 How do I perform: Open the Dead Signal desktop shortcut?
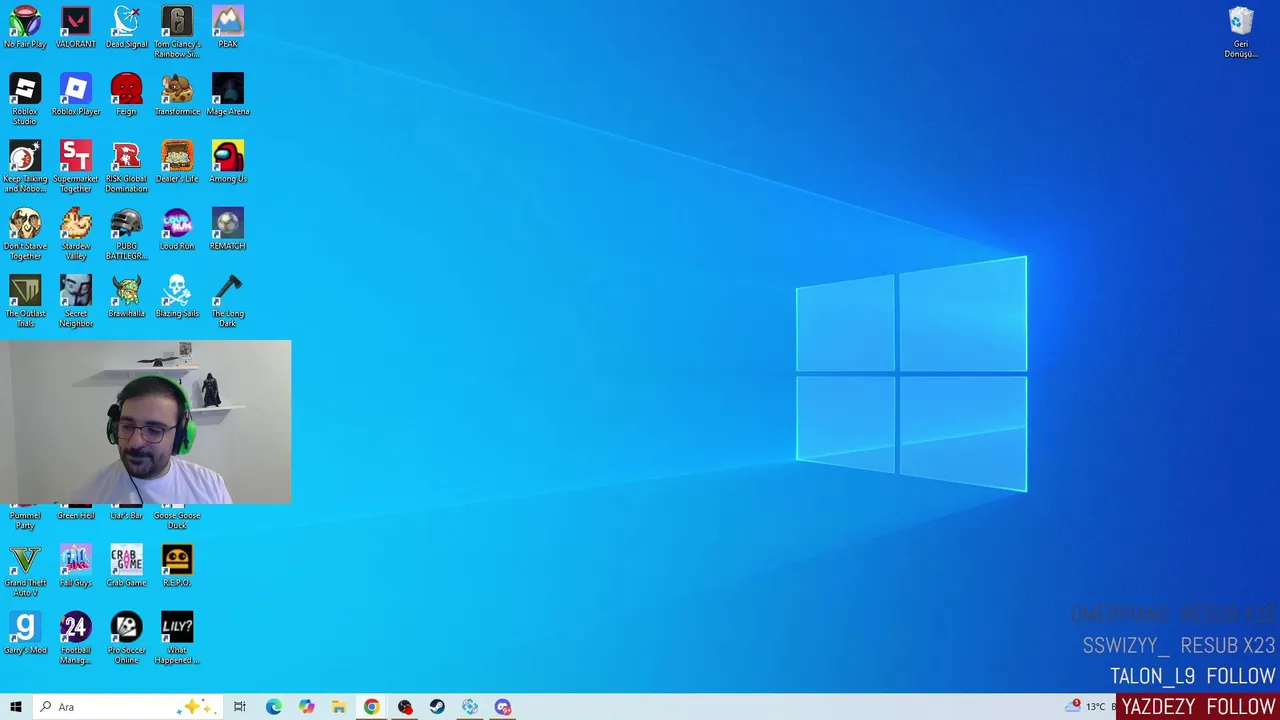point(127,27)
